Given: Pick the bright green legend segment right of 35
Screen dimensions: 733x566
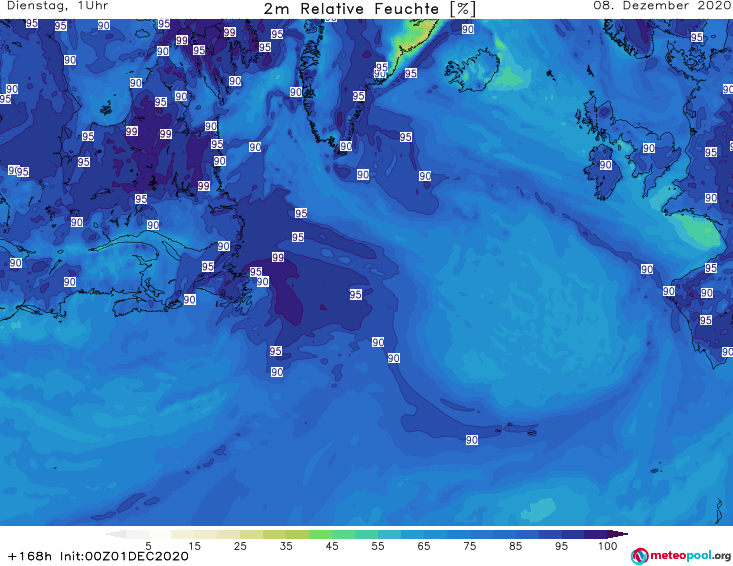Looking at the screenshot, I should [320, 534].
